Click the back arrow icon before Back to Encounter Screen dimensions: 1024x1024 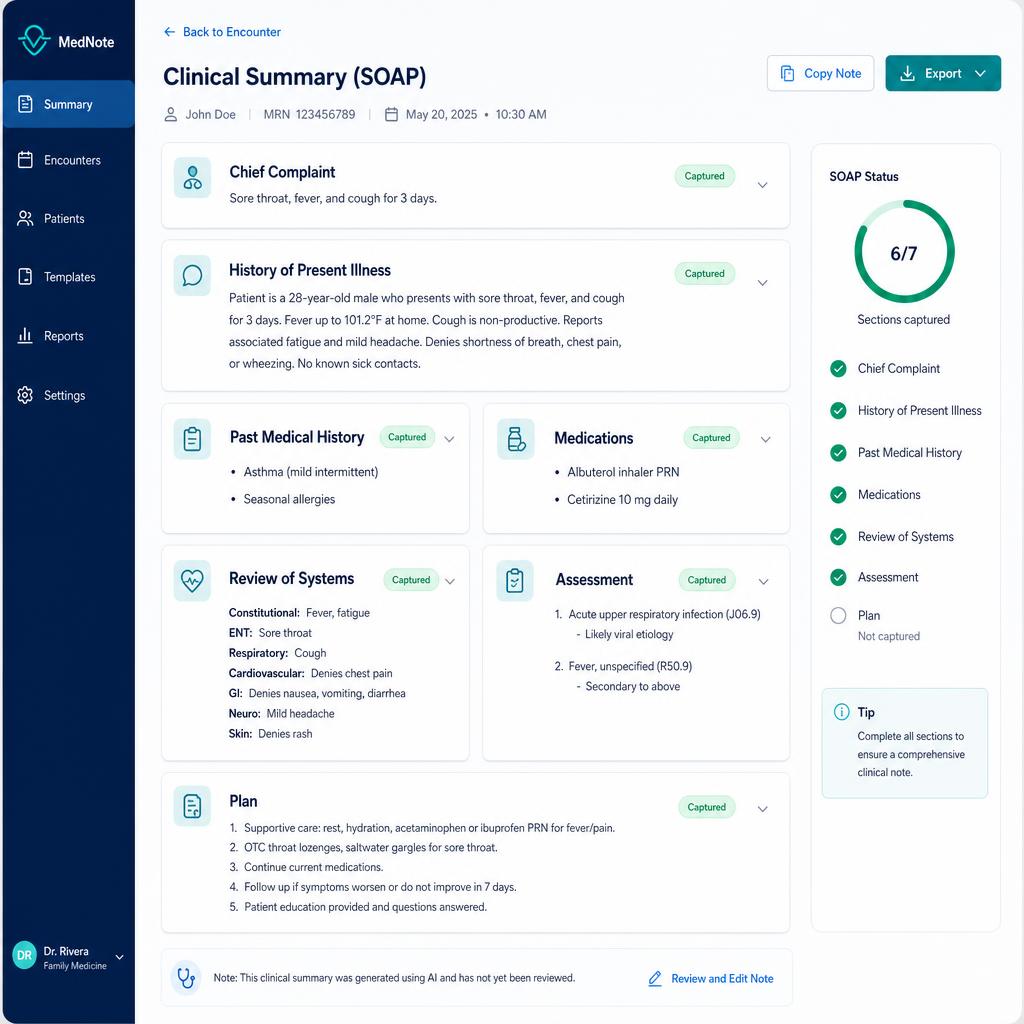(170, 32)
